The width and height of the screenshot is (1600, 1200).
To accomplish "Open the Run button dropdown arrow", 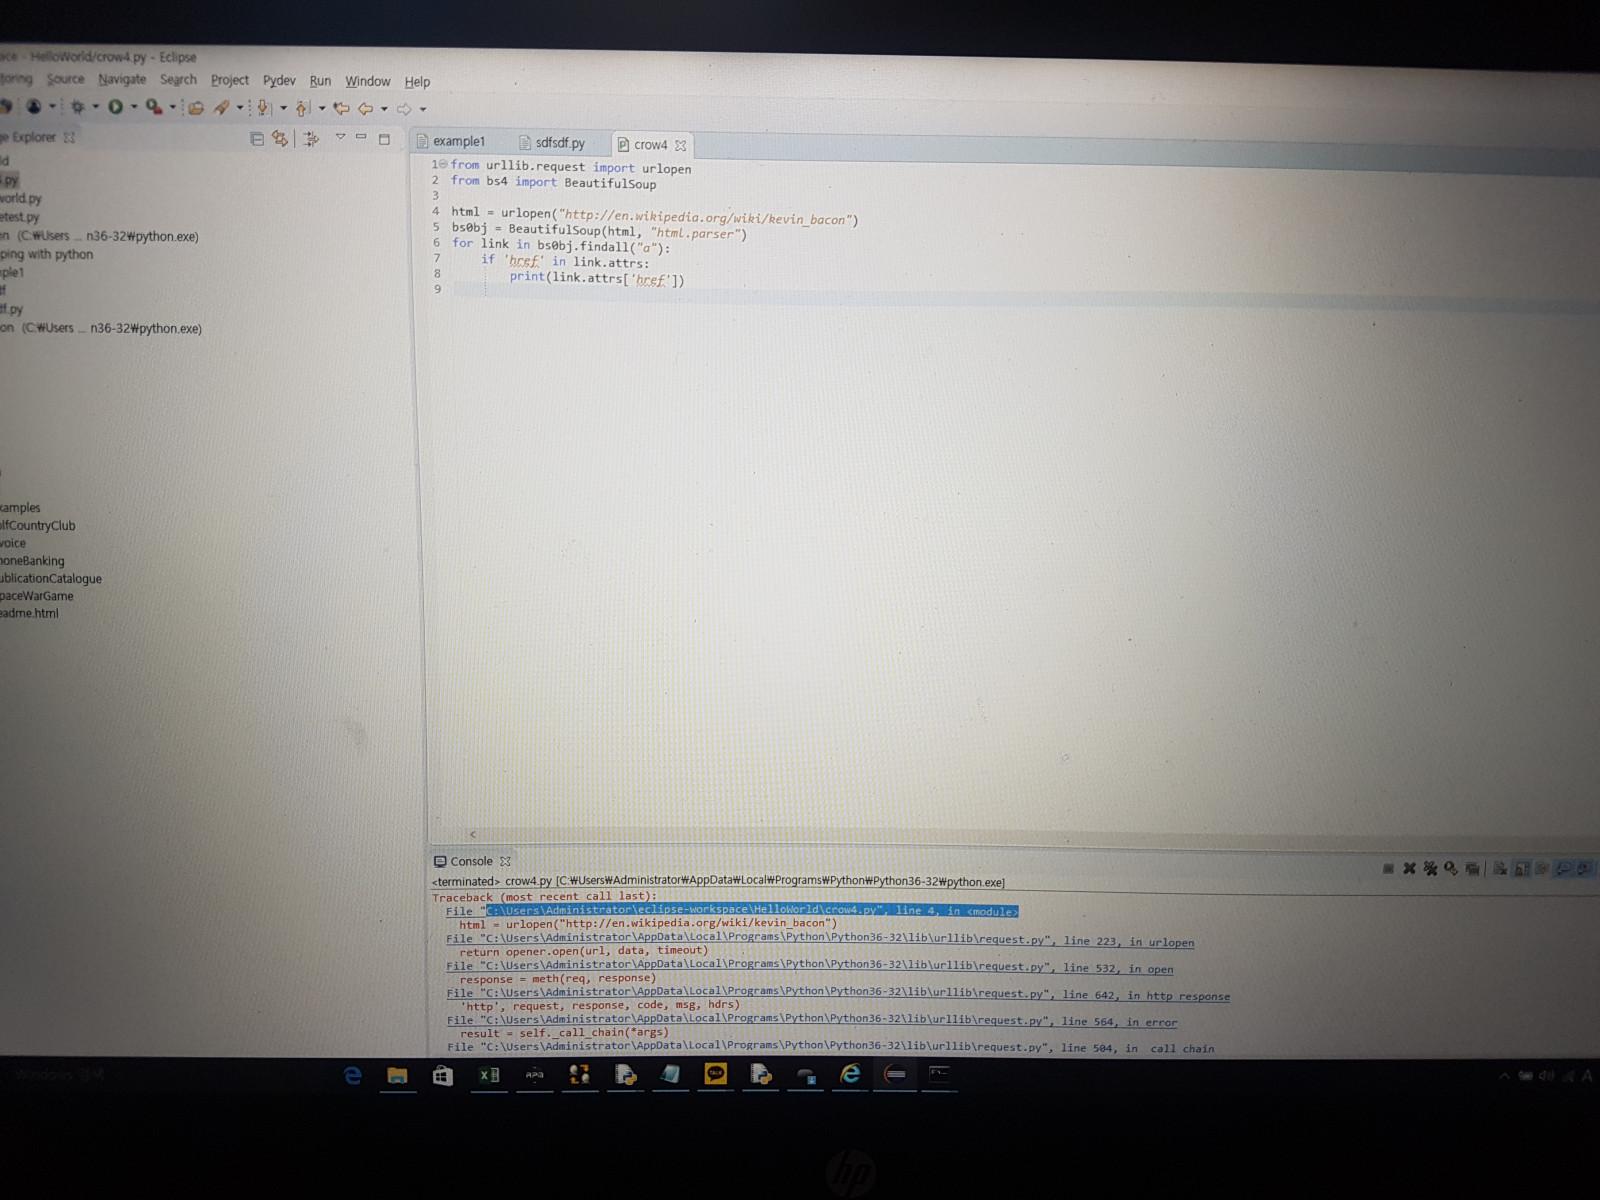I will pos(134,107).
